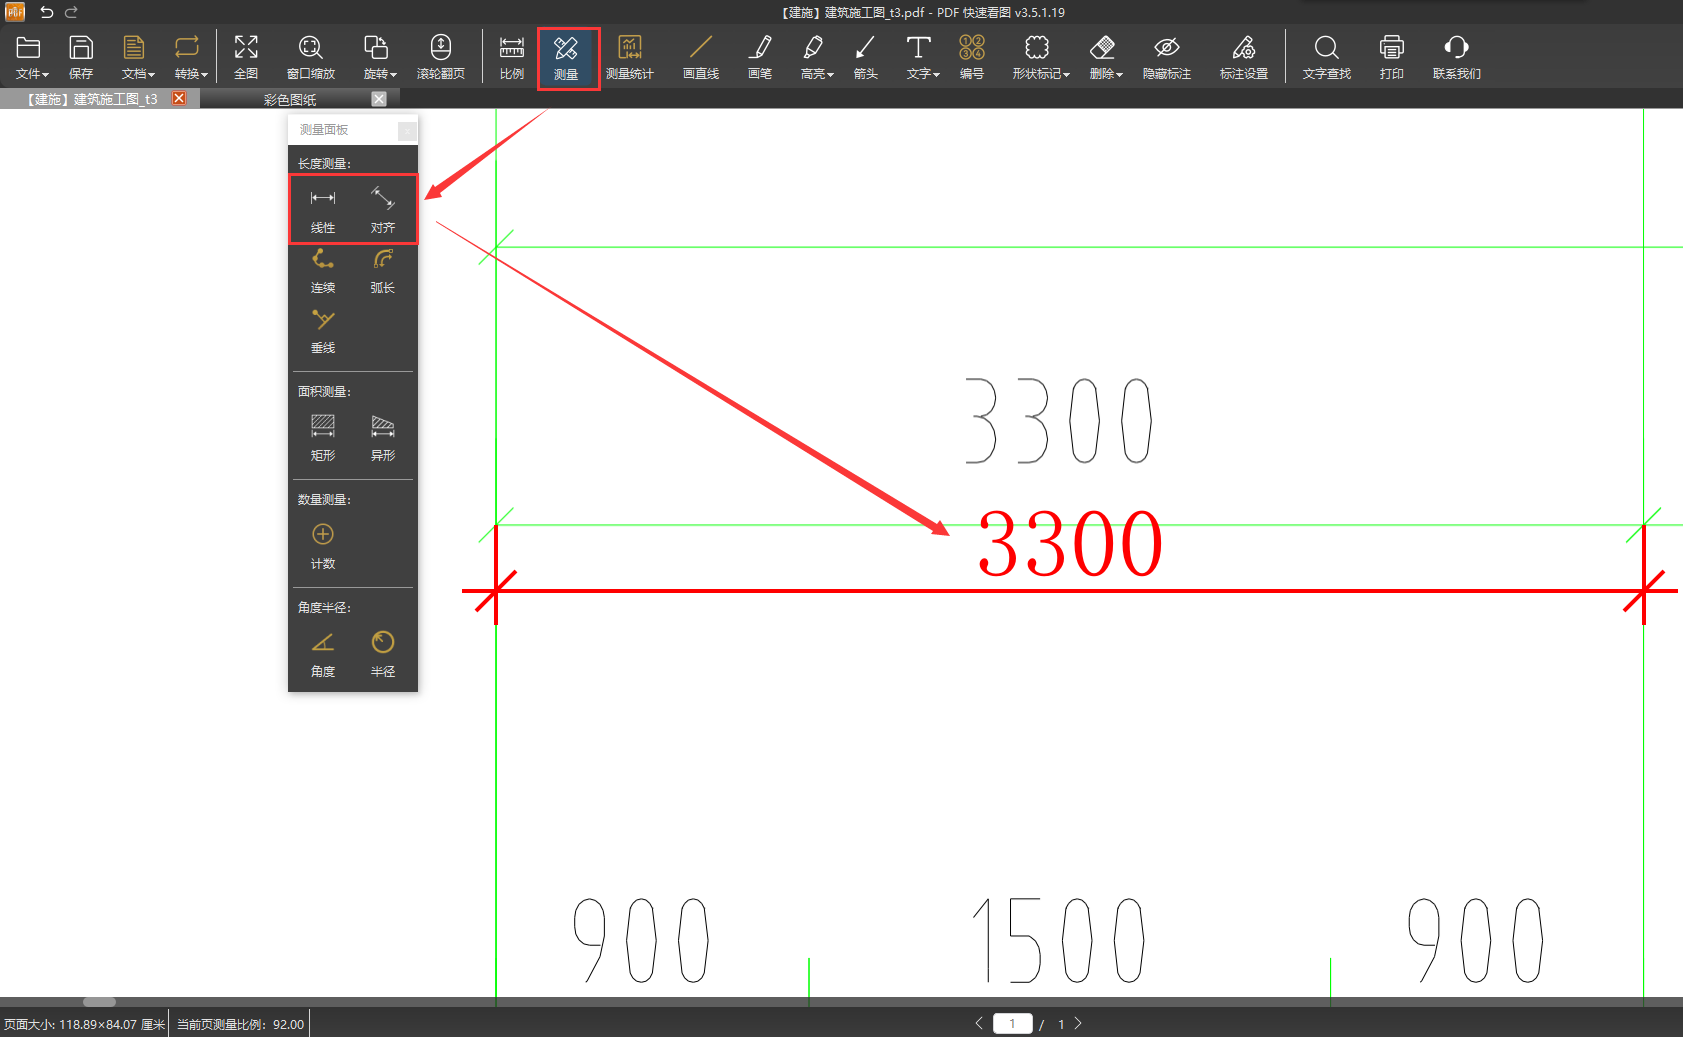The width and height of the screenshot is (1683, 1037).
Task: Open 标注设置 annotation settings
Action: (1244, 58)
